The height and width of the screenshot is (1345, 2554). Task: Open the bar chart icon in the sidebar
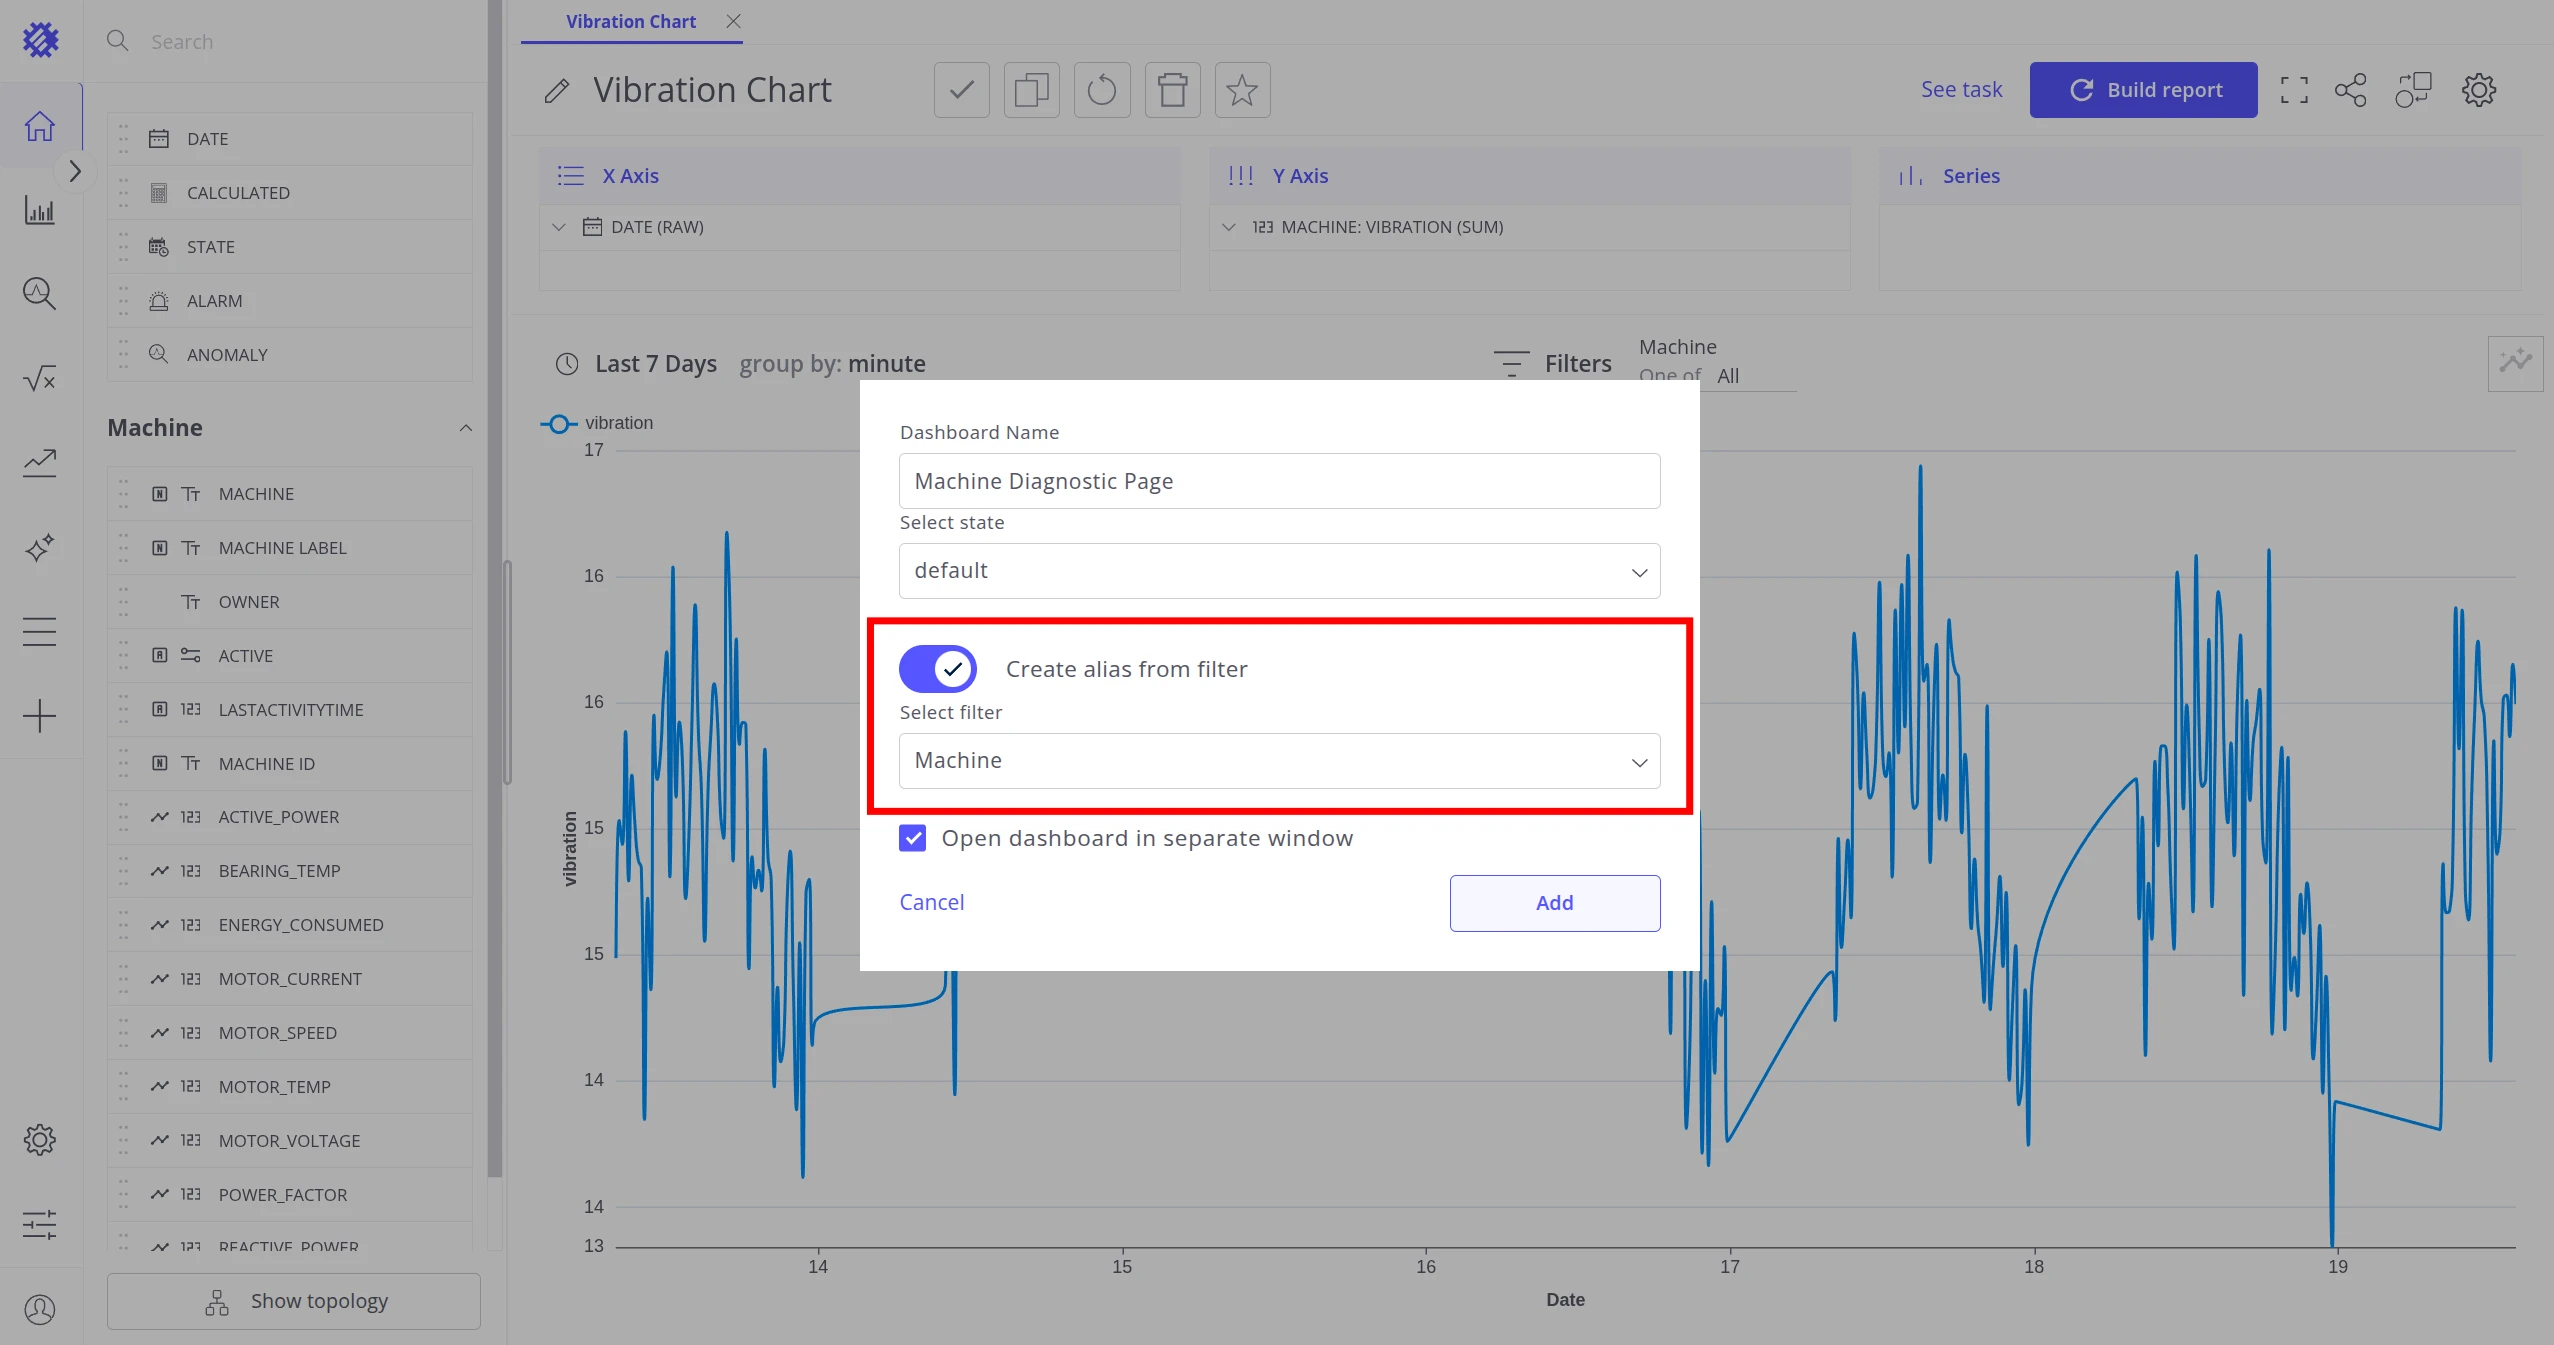tap(40, 210)
